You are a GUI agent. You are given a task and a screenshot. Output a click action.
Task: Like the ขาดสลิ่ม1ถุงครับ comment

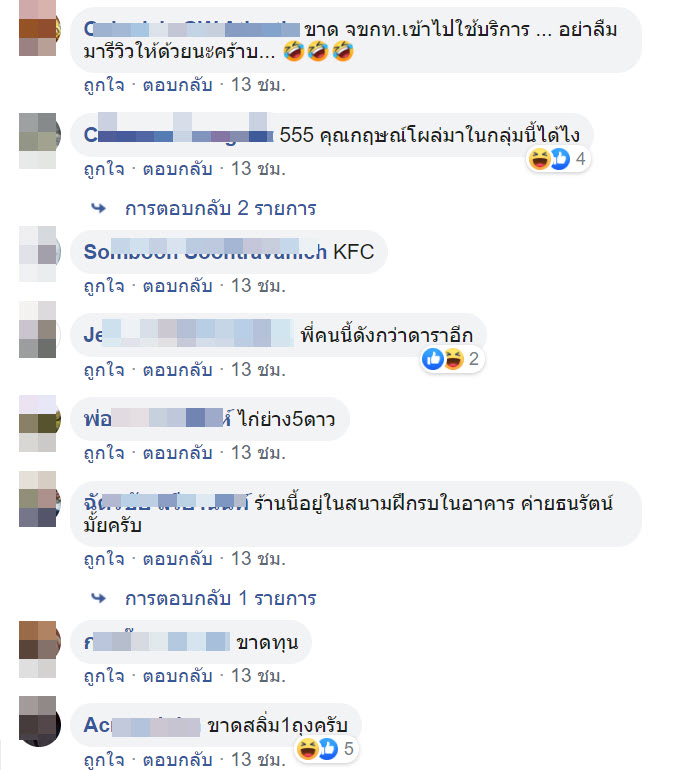[x=104, y=760]
